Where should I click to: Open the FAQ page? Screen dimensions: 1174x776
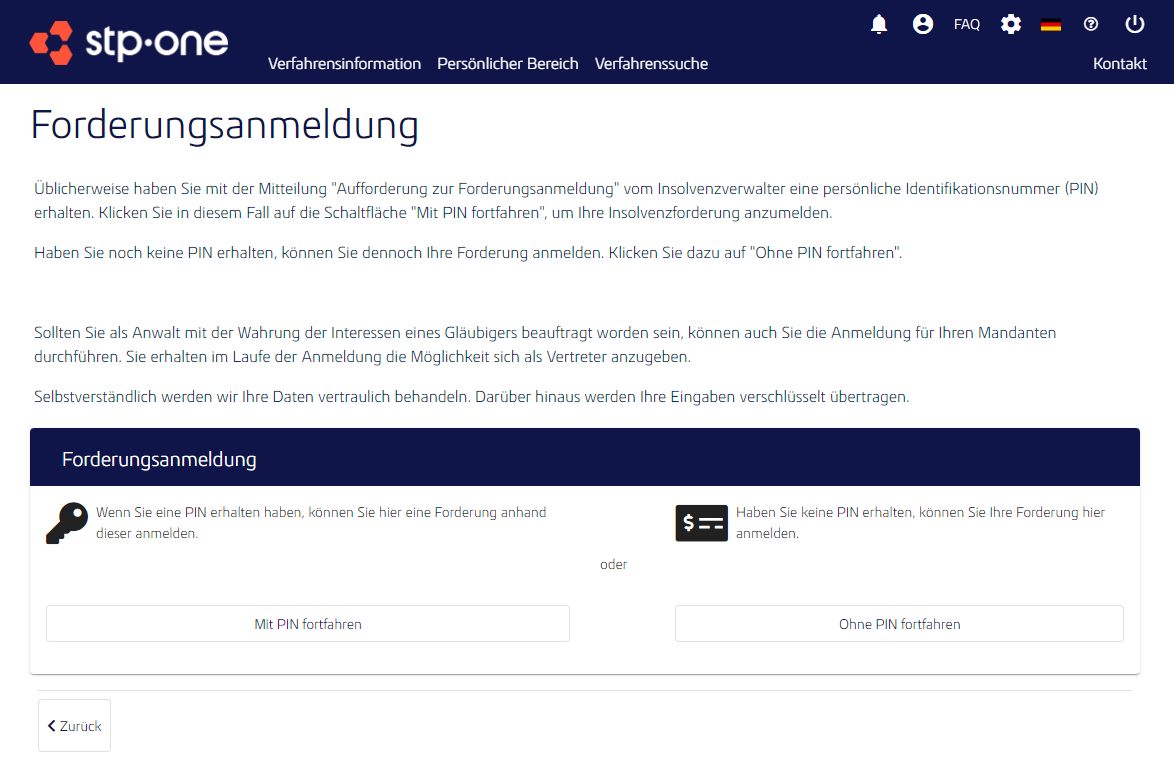click(x=966, y=23)
